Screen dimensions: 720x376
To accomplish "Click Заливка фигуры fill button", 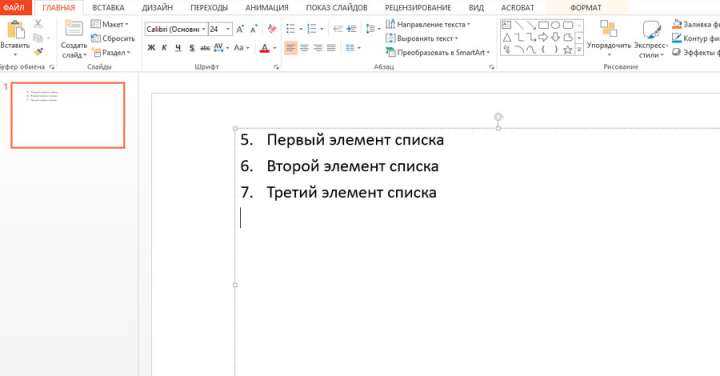I will click(696, 24).
